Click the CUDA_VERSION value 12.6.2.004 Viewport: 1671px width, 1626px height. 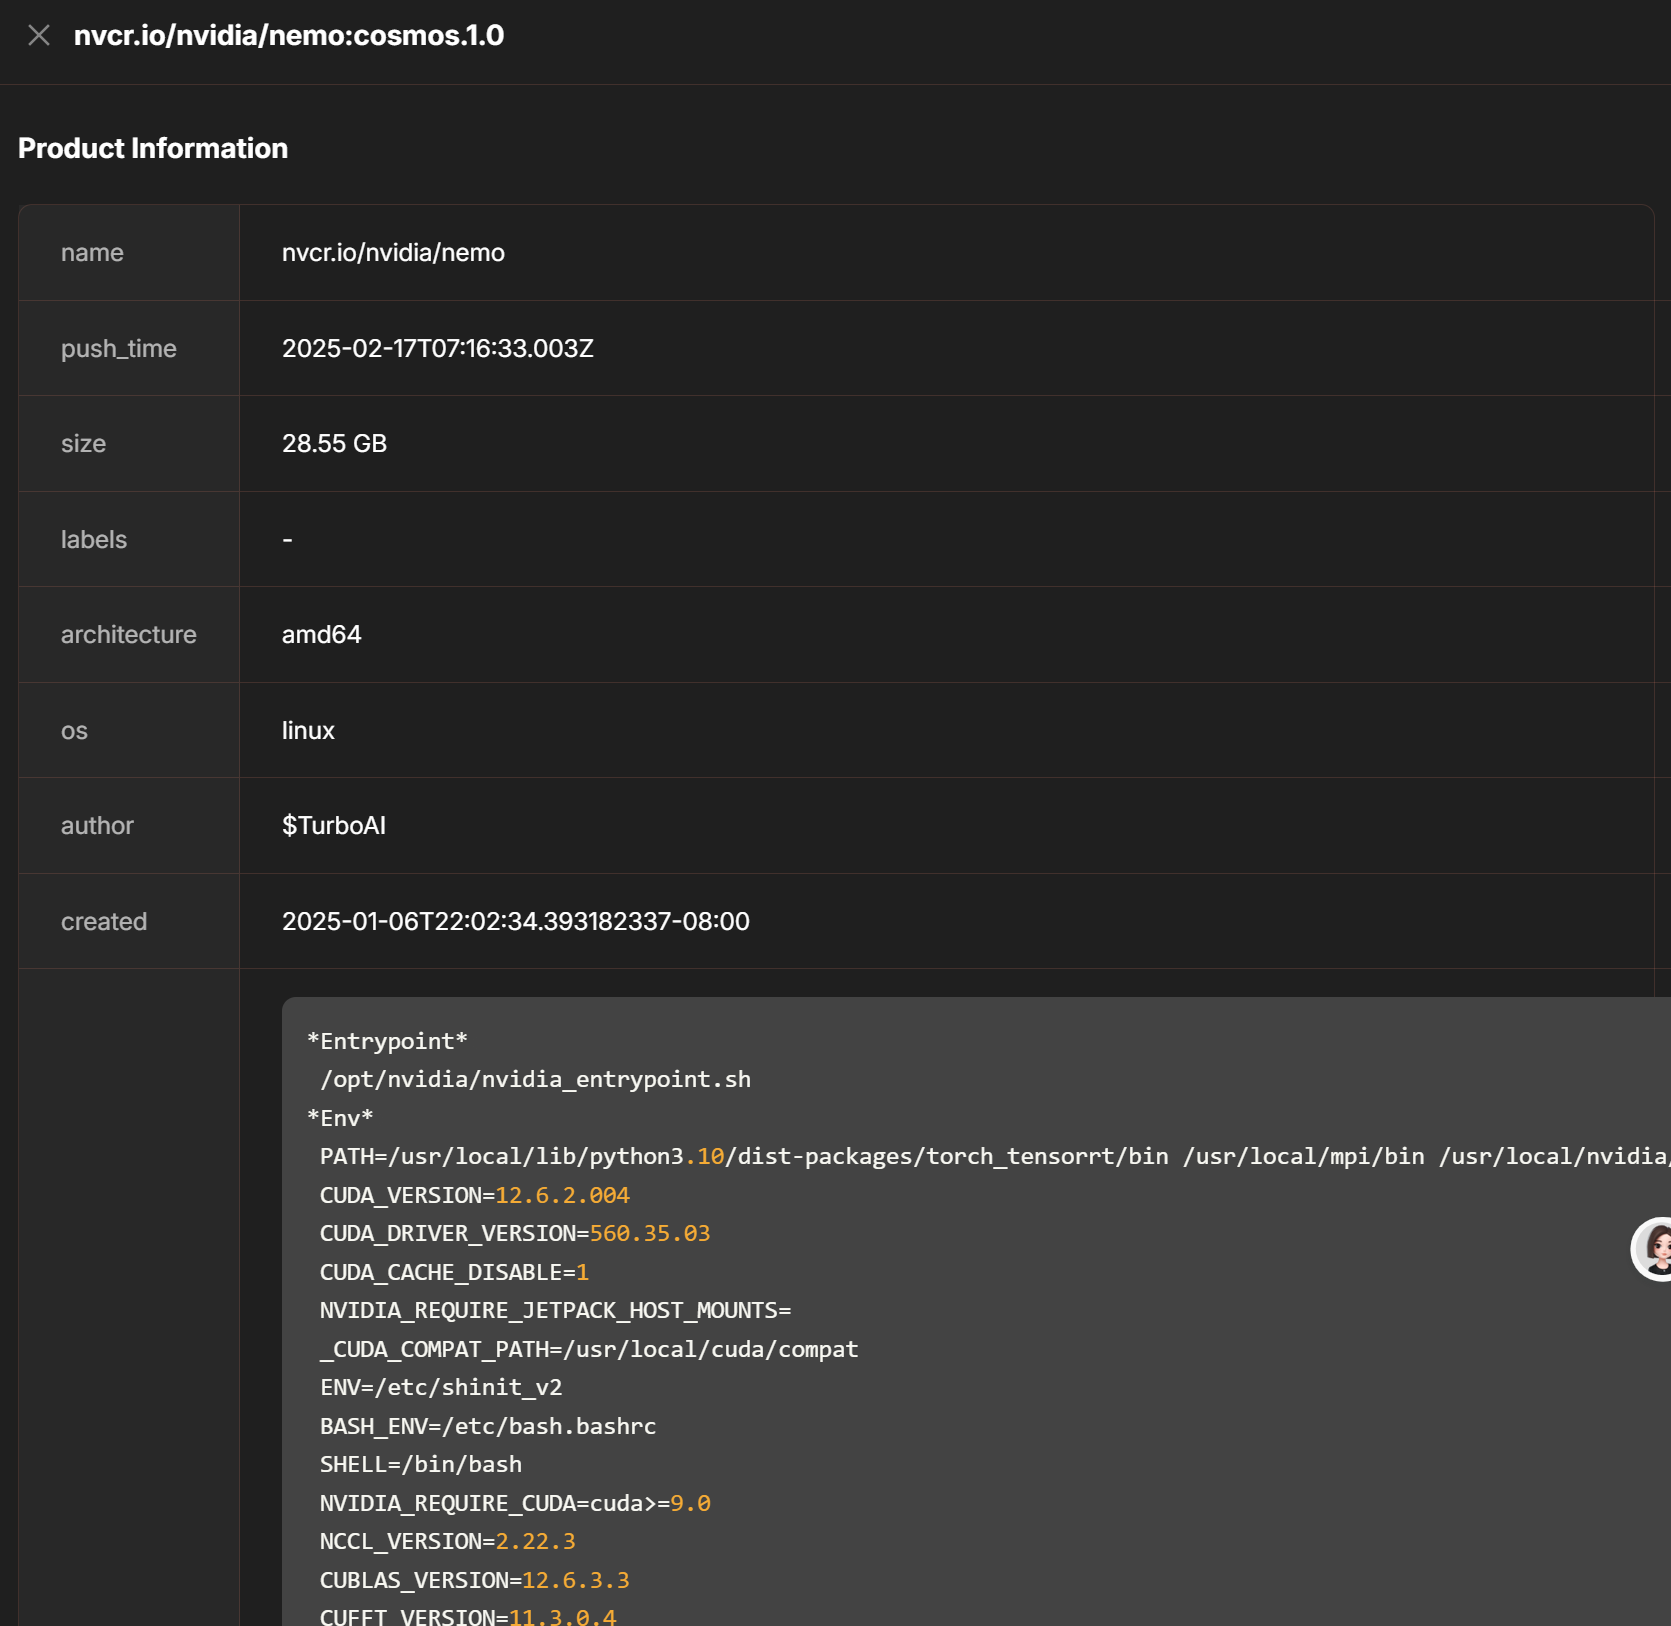pyautogui.click(x=562, y=1196)
